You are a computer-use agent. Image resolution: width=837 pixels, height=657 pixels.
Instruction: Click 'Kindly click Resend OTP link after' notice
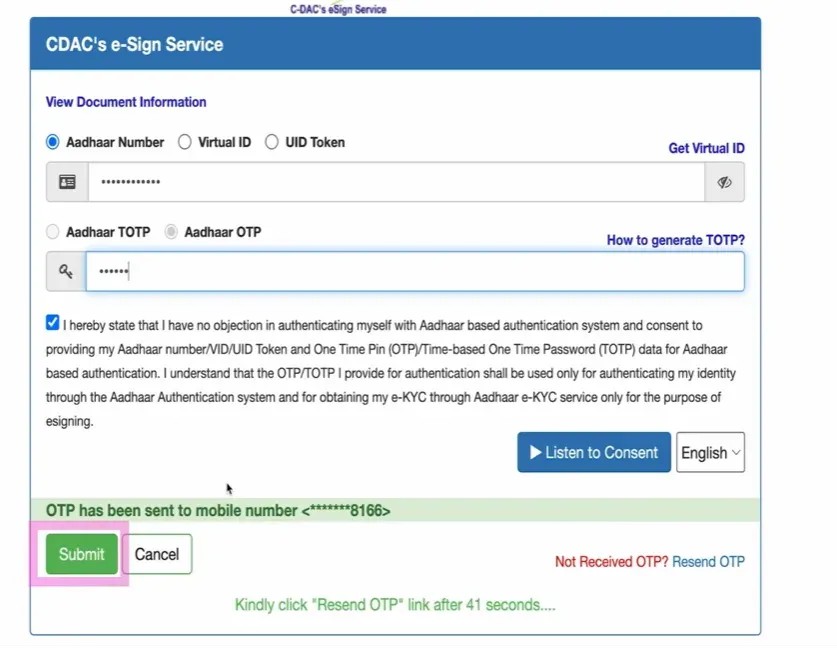(395, 605)
